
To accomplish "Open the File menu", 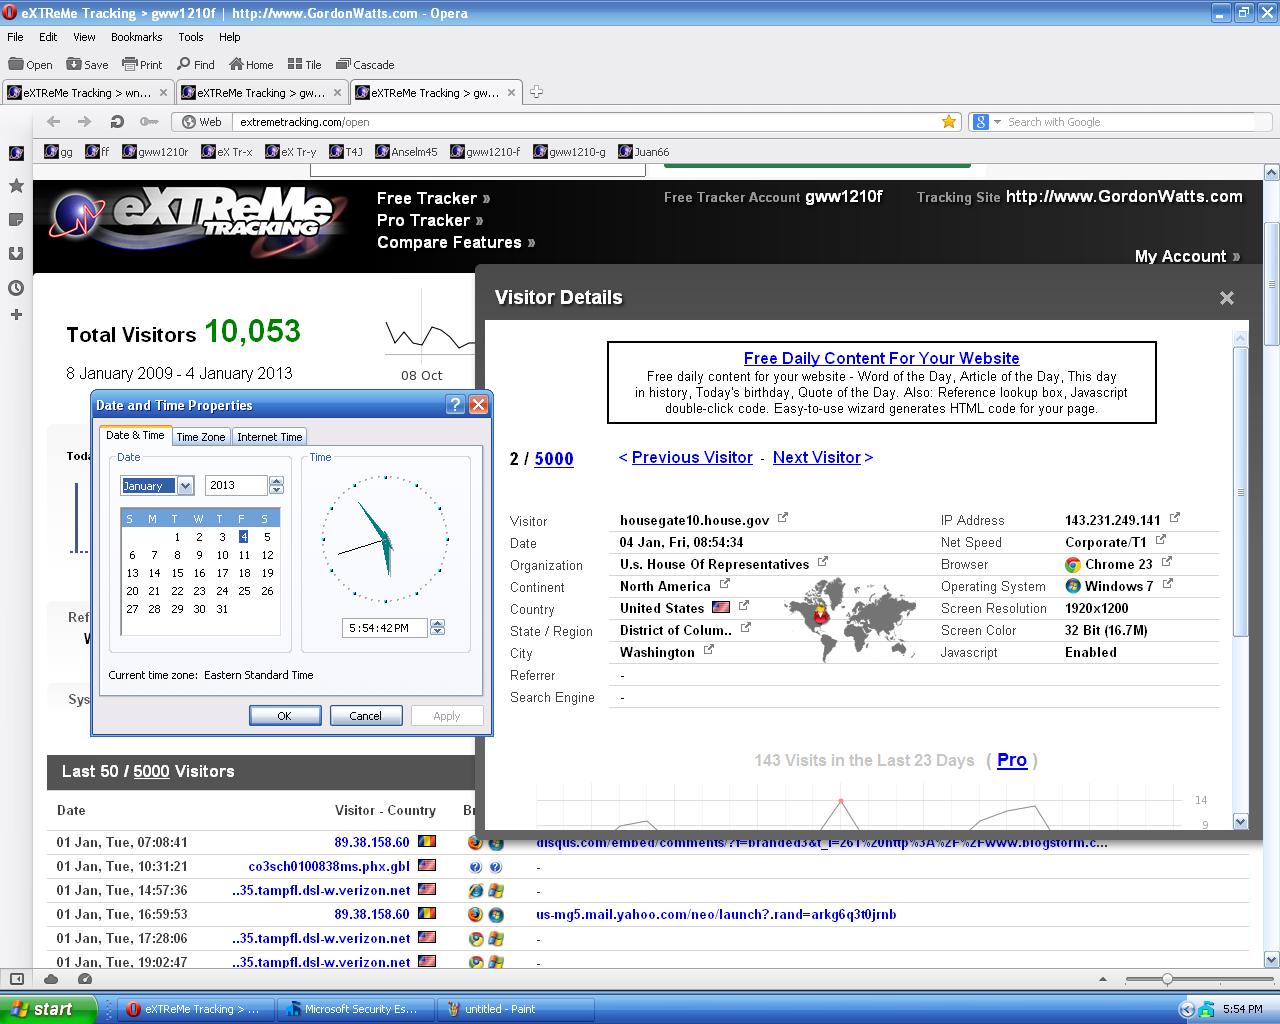I will click(x=15, y=37).
